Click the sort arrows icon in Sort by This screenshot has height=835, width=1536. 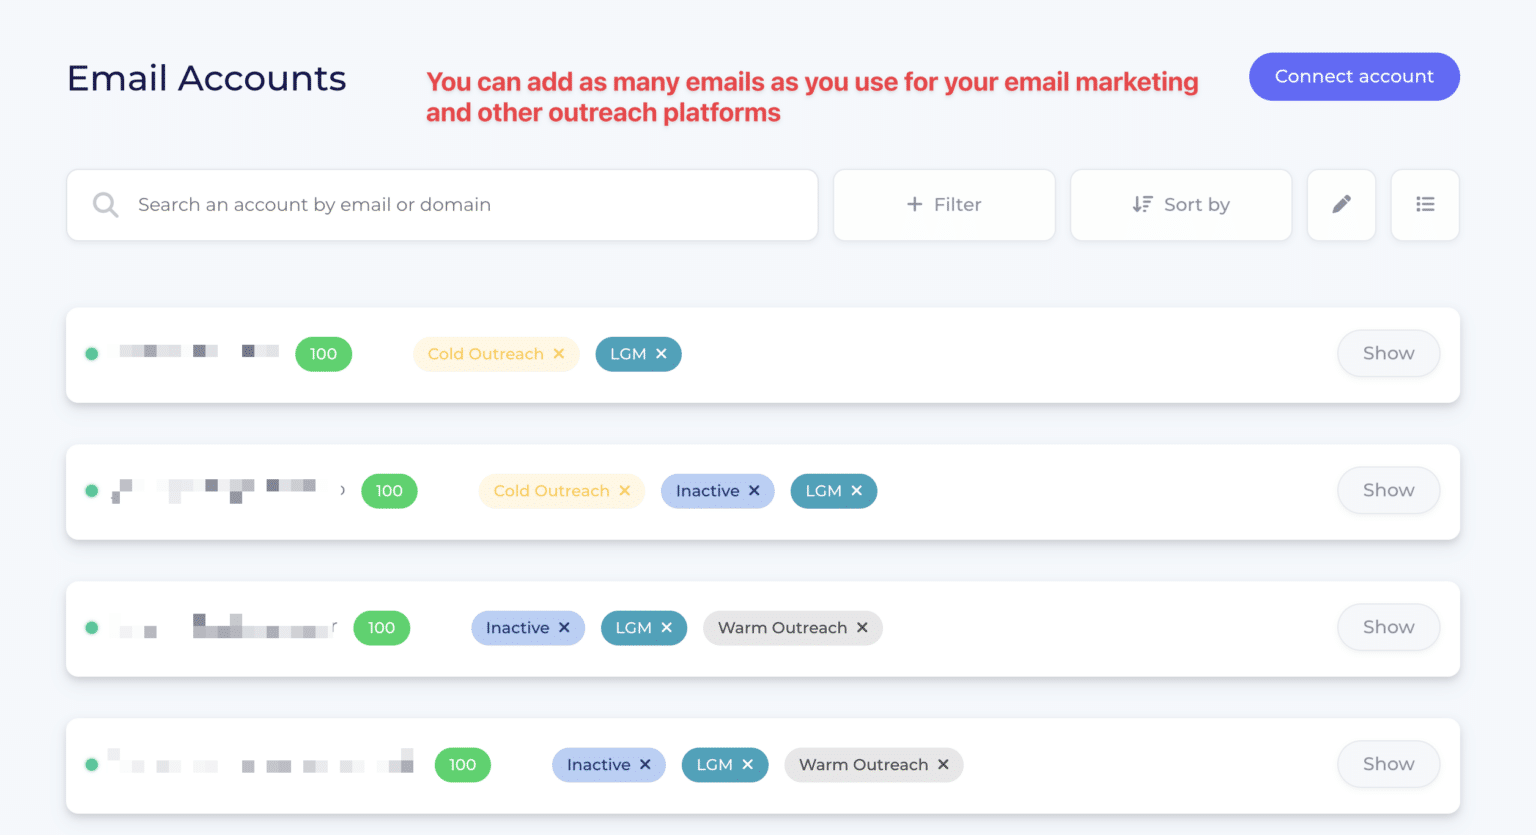(x=1142, y=204)
